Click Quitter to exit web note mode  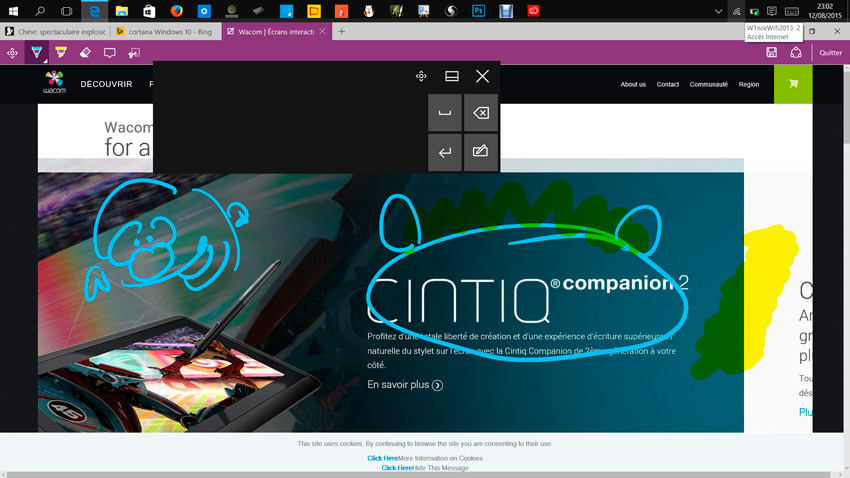click(x=830, y=53)
